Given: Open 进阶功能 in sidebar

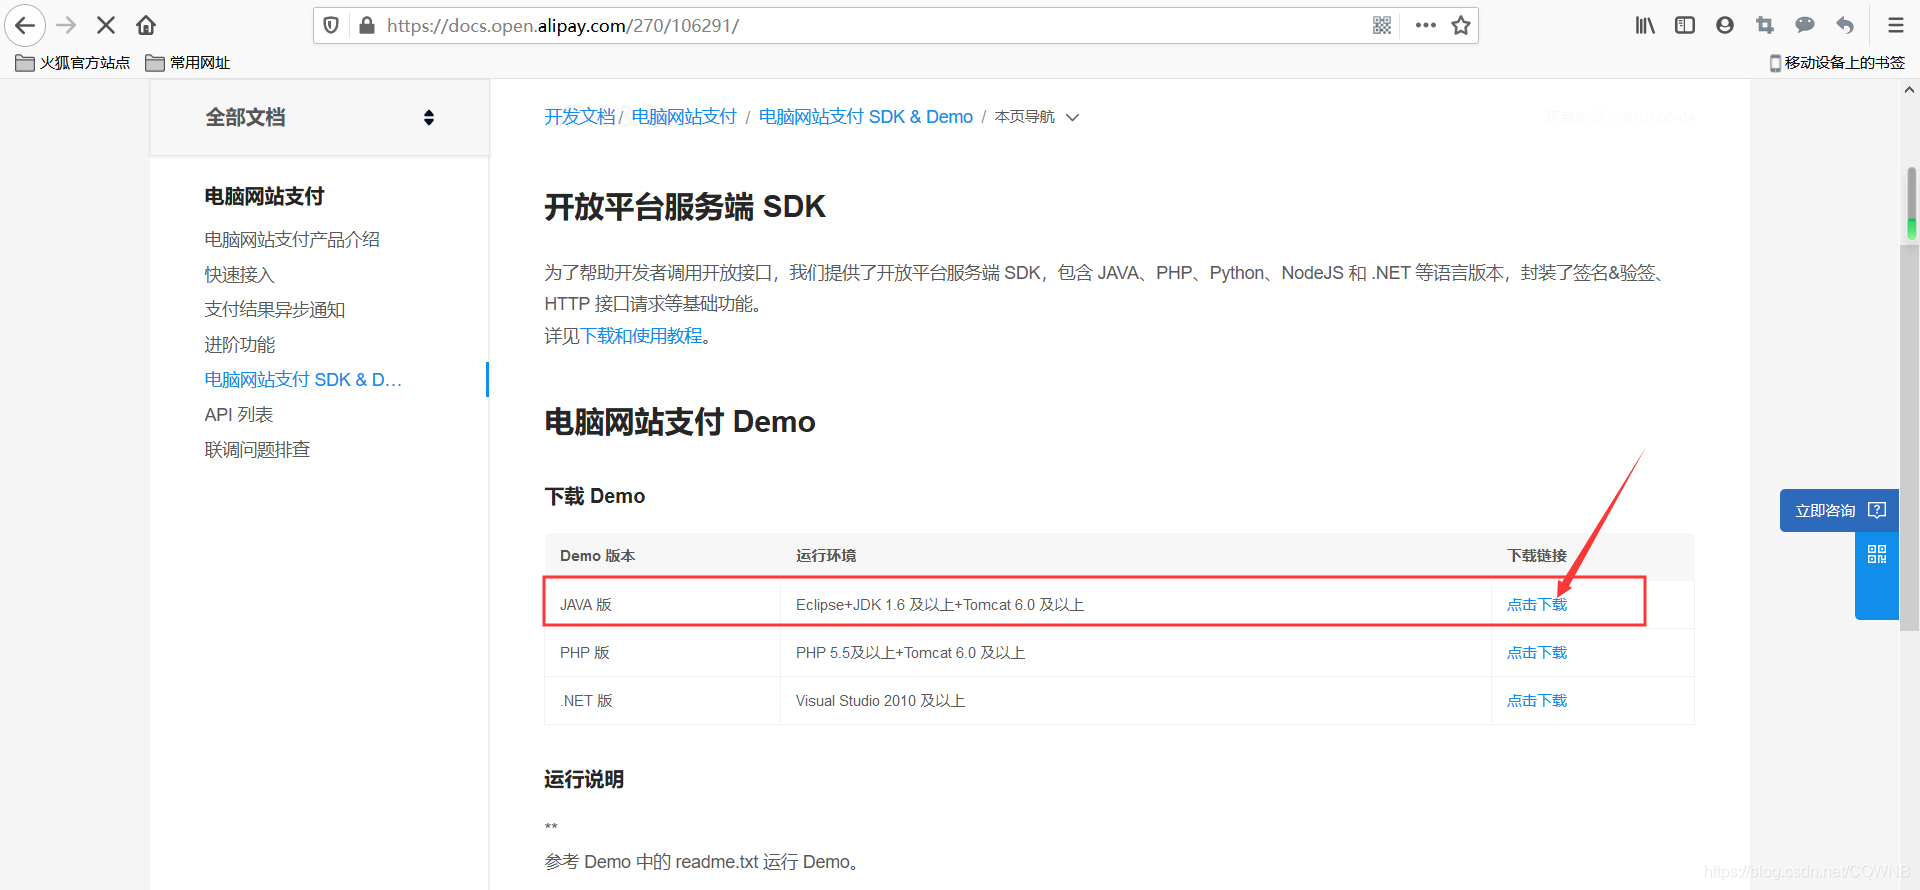Looking at the screenshot, I should [239, 345].
